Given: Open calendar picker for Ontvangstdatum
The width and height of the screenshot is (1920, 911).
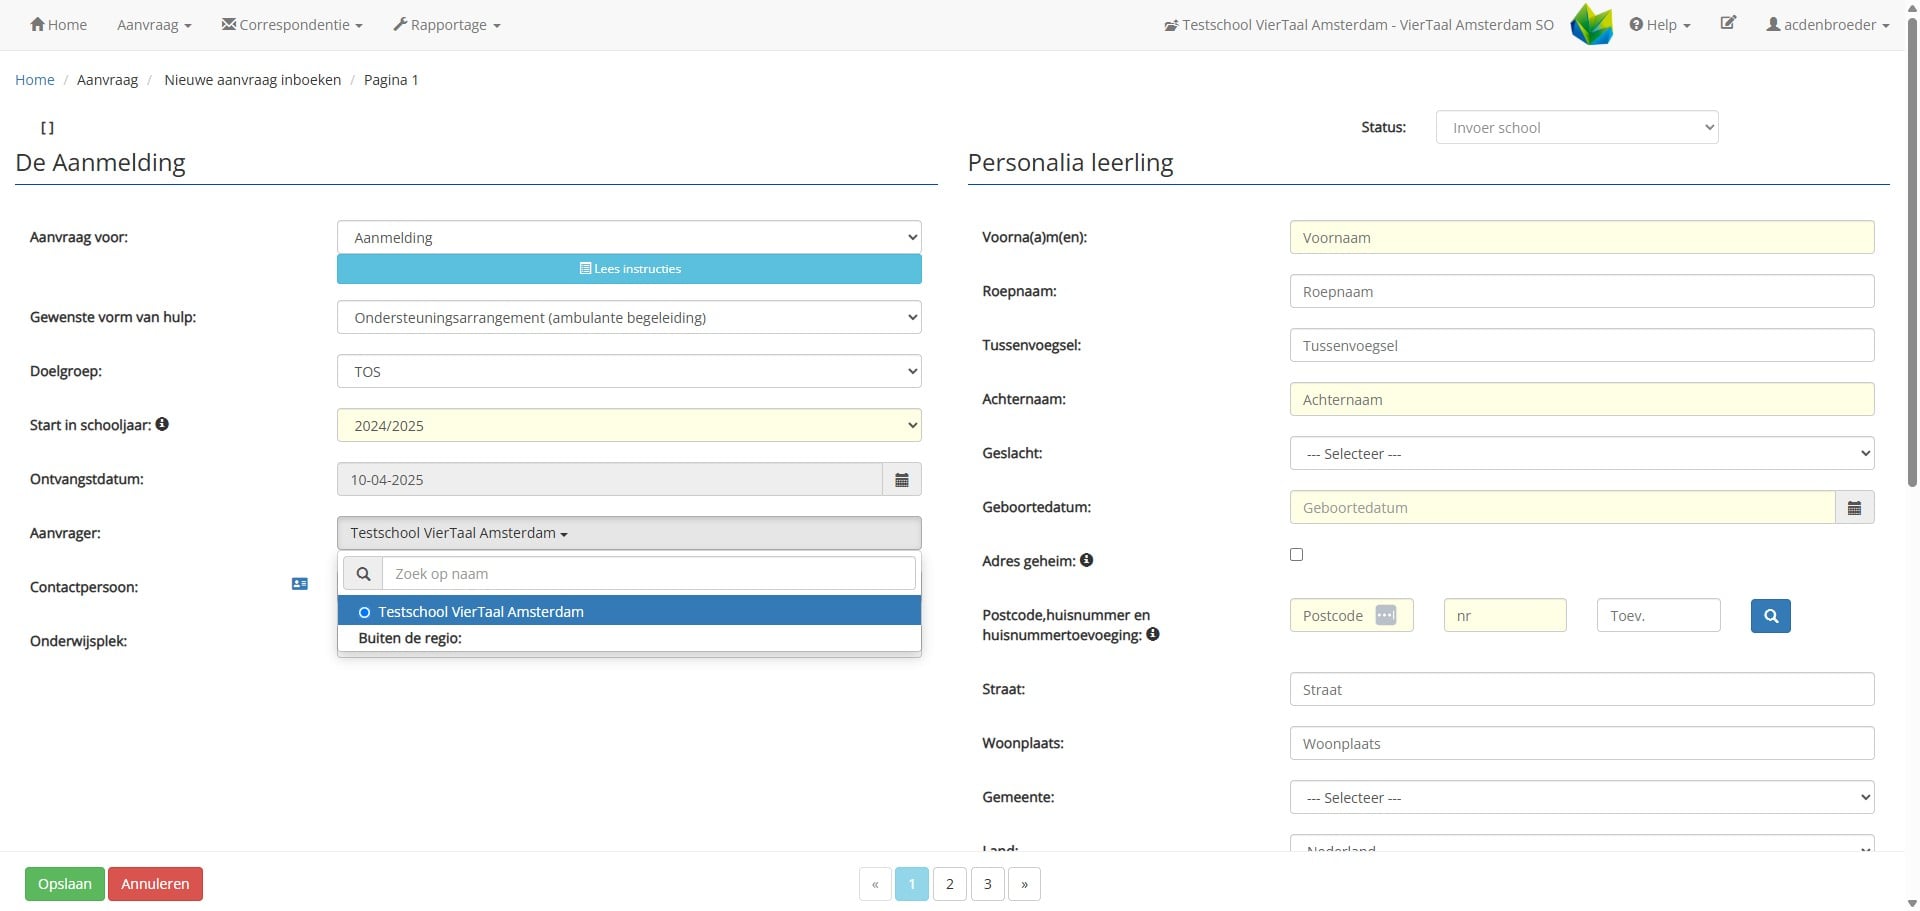Looking at the screenshot, I should (902, 479).
